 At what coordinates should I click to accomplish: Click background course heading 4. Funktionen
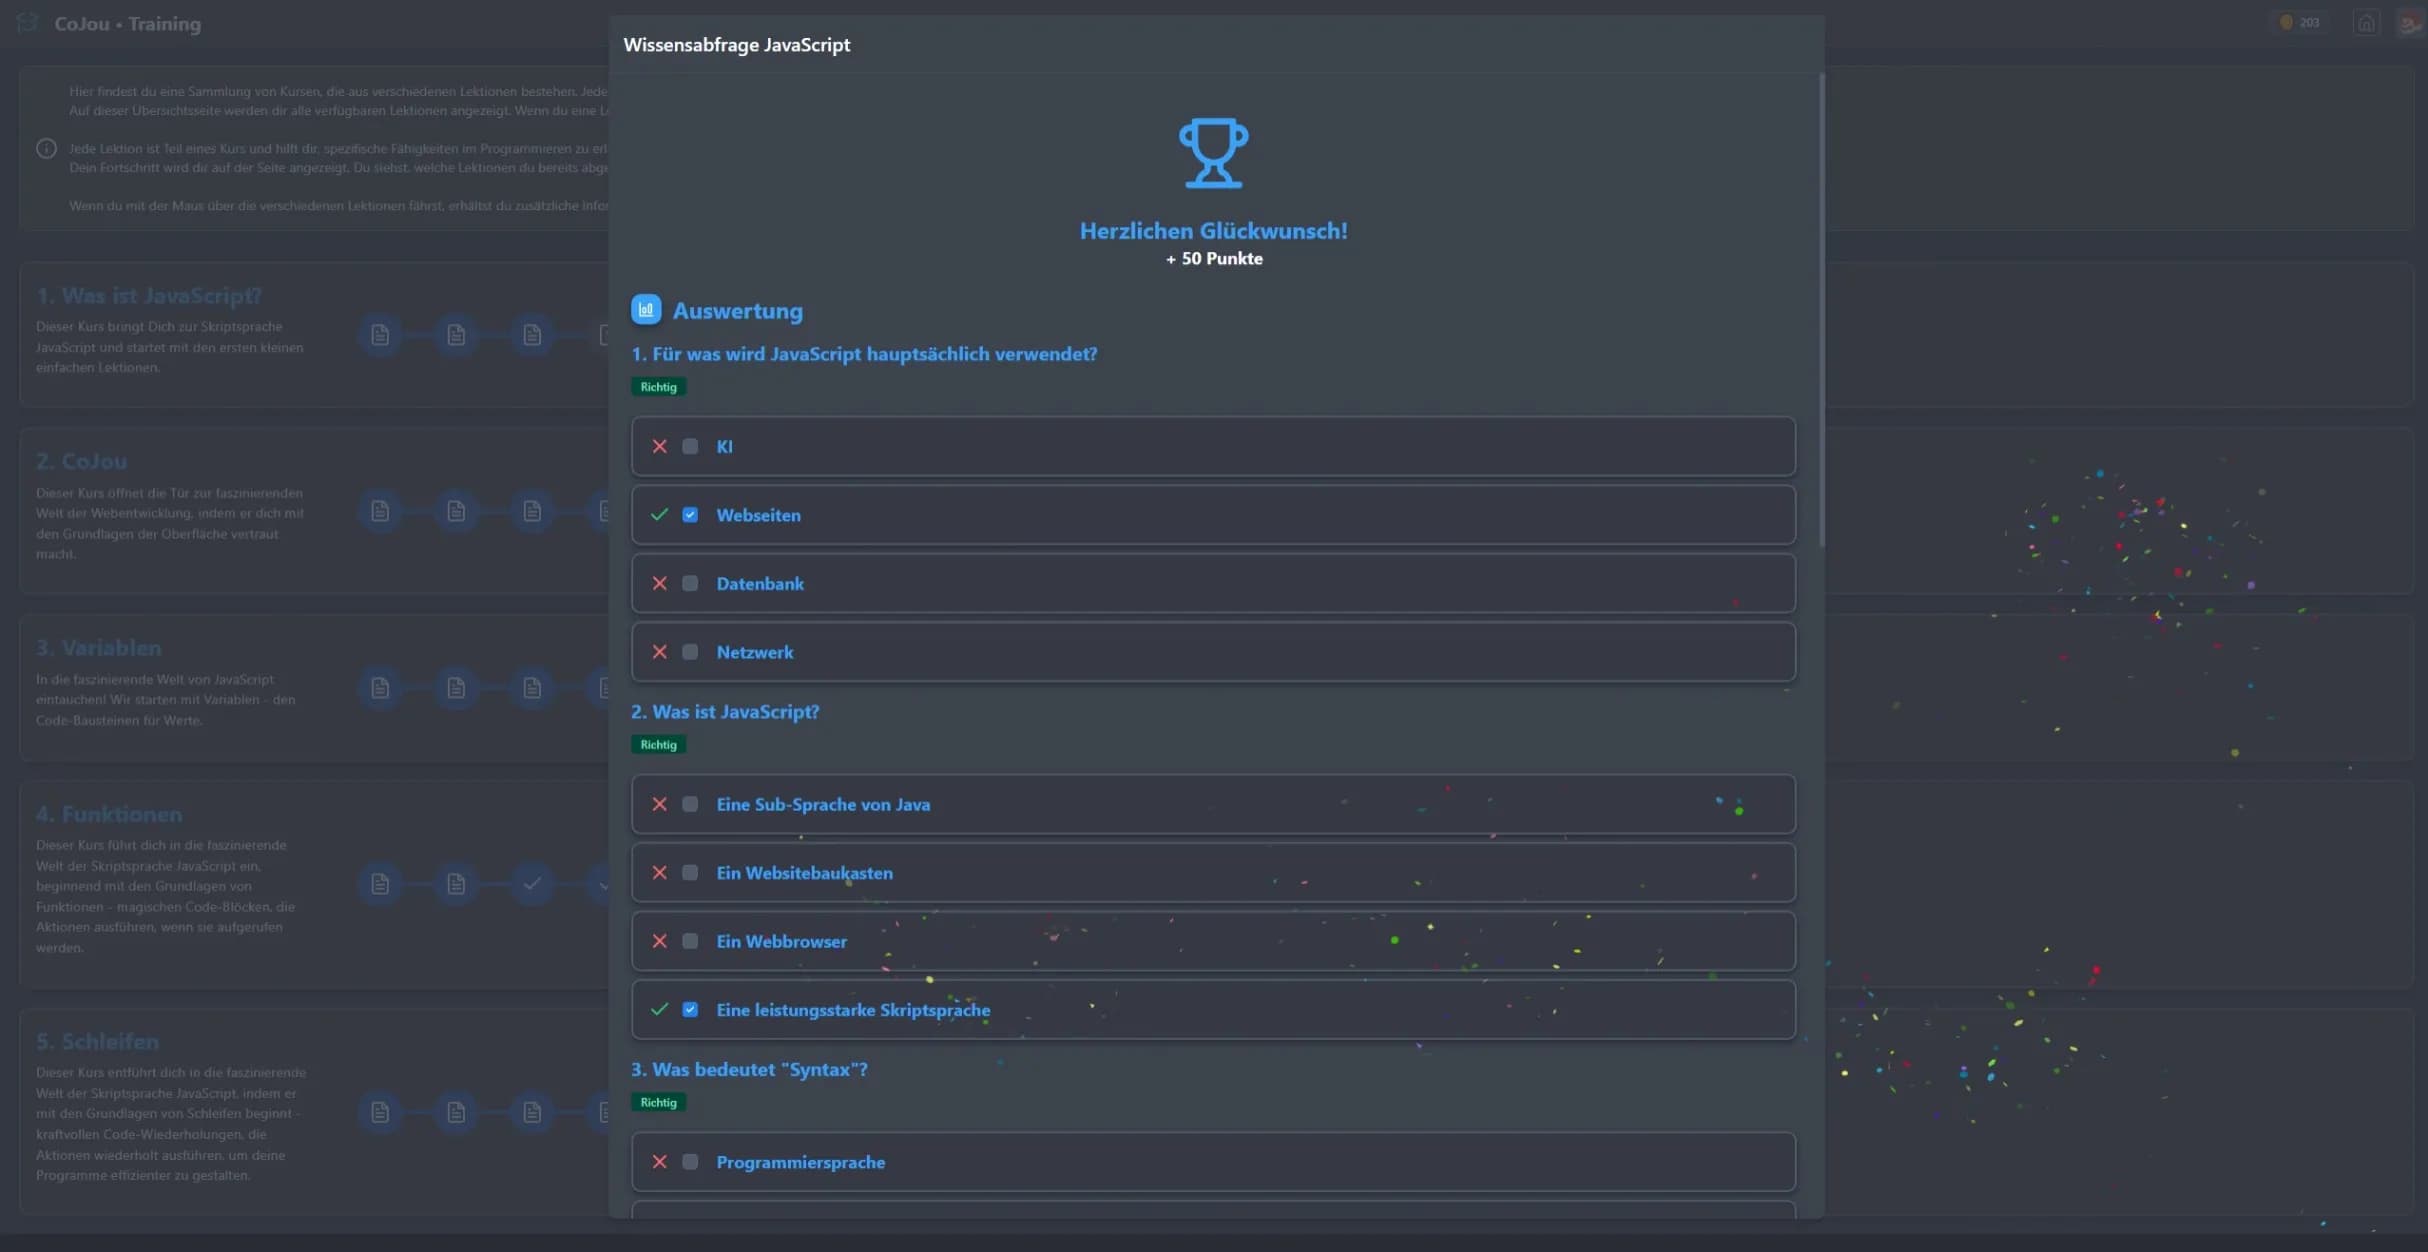click(109, 815)
